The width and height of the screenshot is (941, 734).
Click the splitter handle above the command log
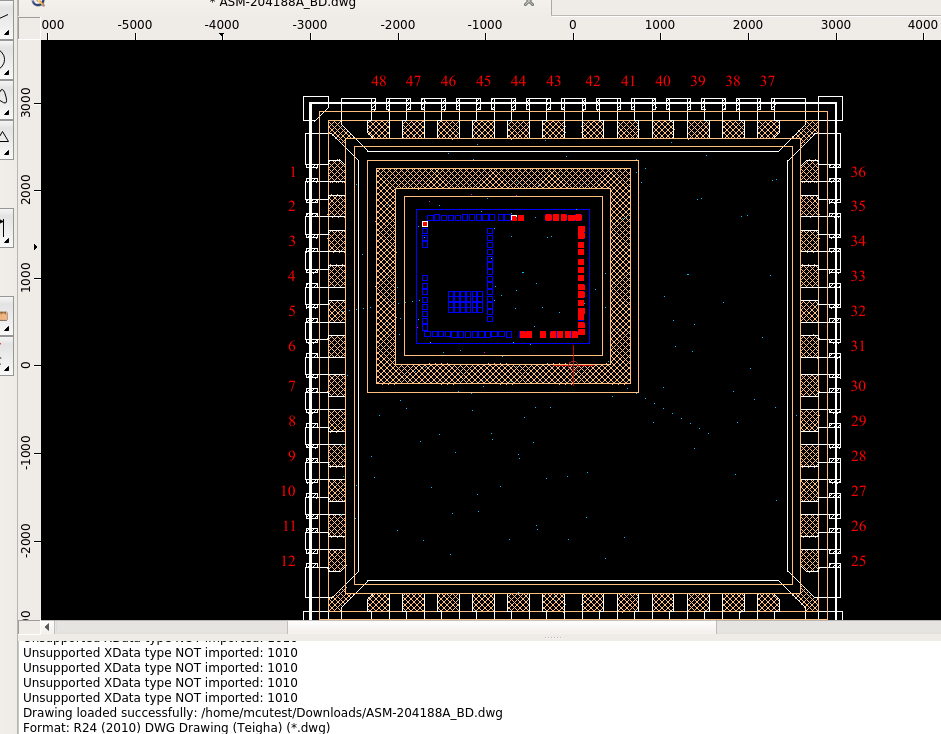(553, 637)
